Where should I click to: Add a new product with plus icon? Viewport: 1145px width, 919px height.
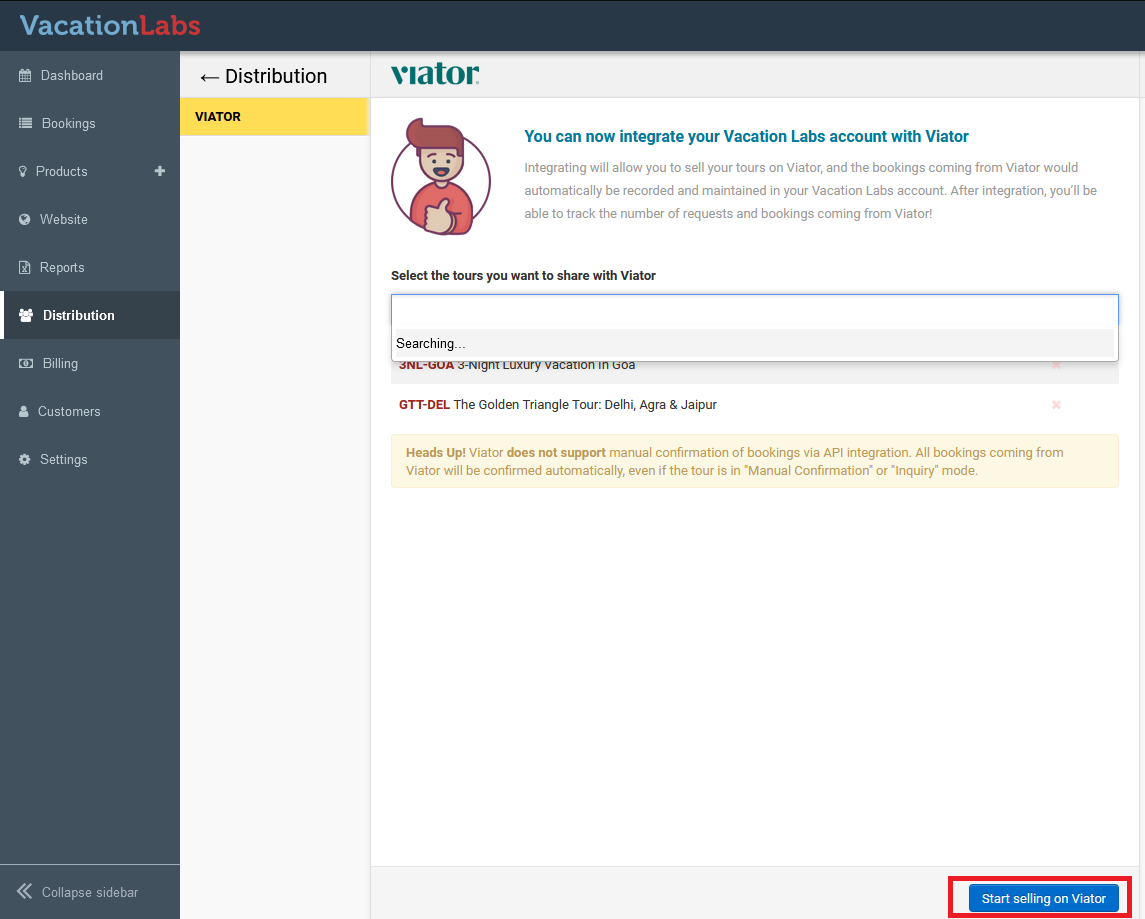point(159,171)
